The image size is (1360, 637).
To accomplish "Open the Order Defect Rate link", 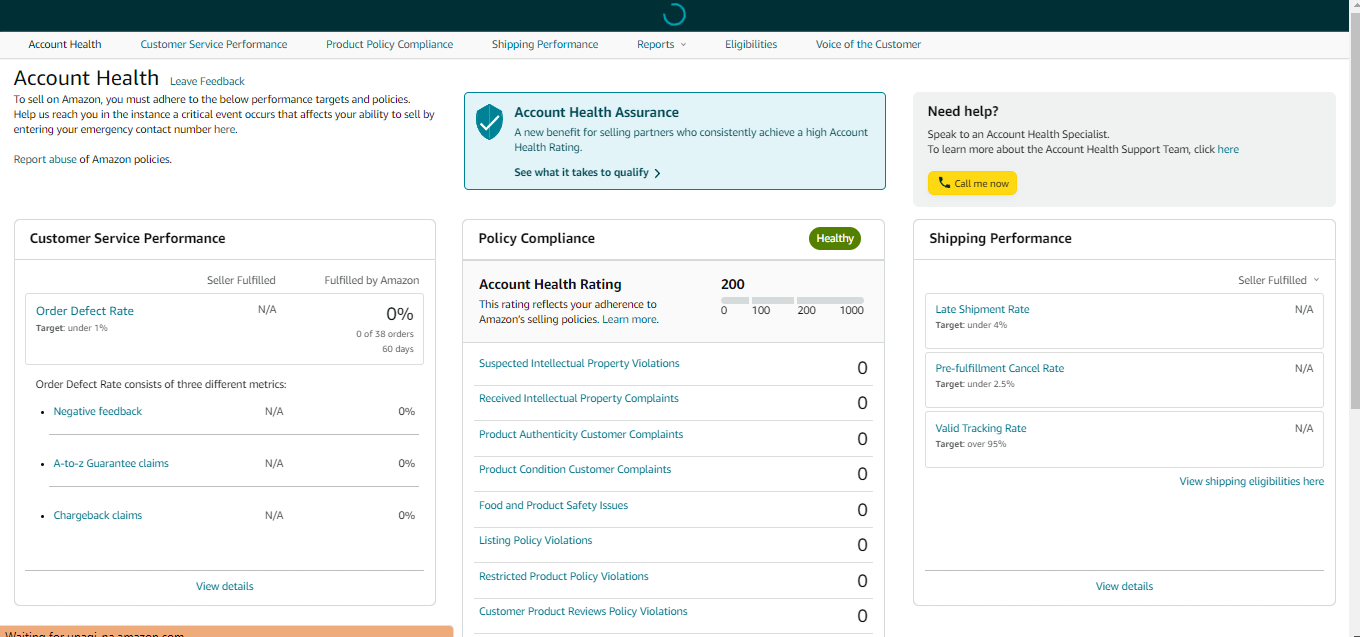I will [x=85, y=311].
